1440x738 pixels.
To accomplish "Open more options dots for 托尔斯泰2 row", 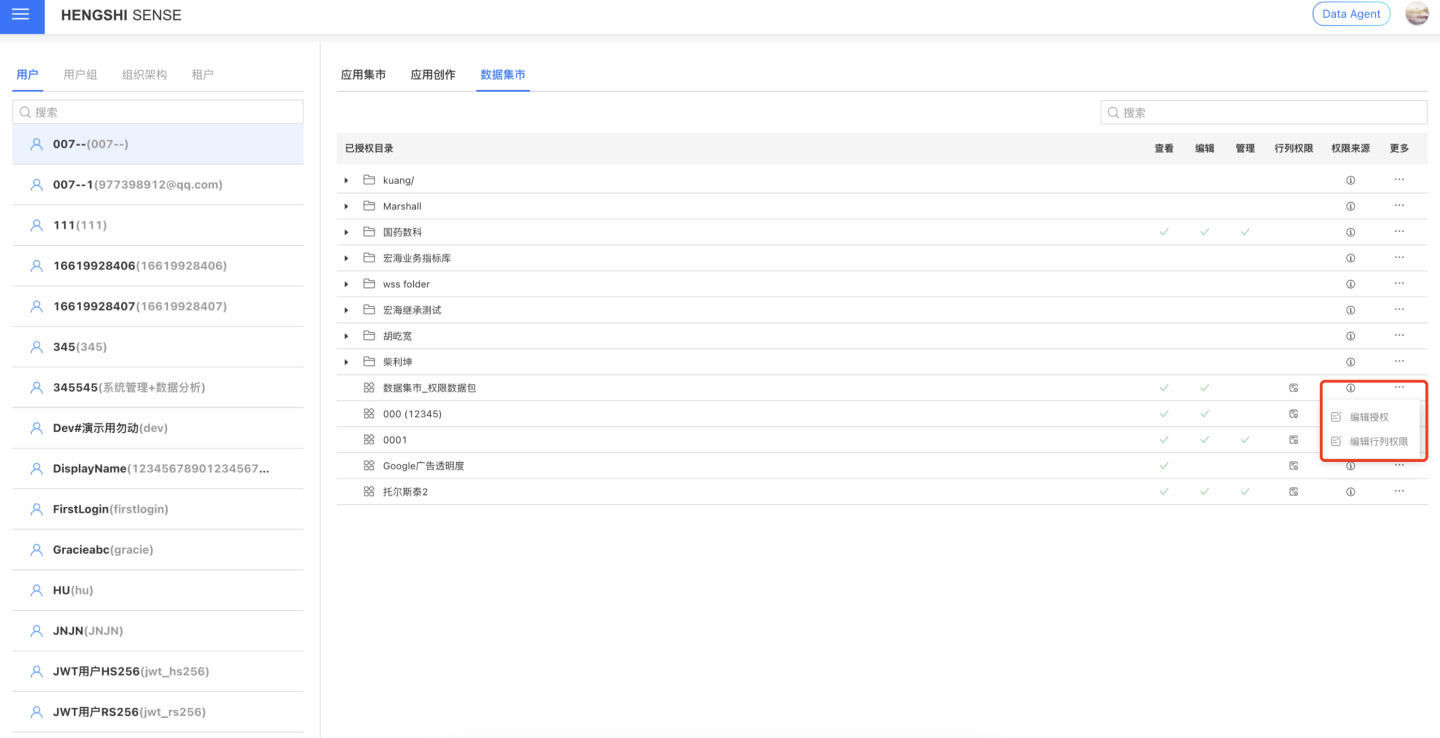I will coord(1399,492).
